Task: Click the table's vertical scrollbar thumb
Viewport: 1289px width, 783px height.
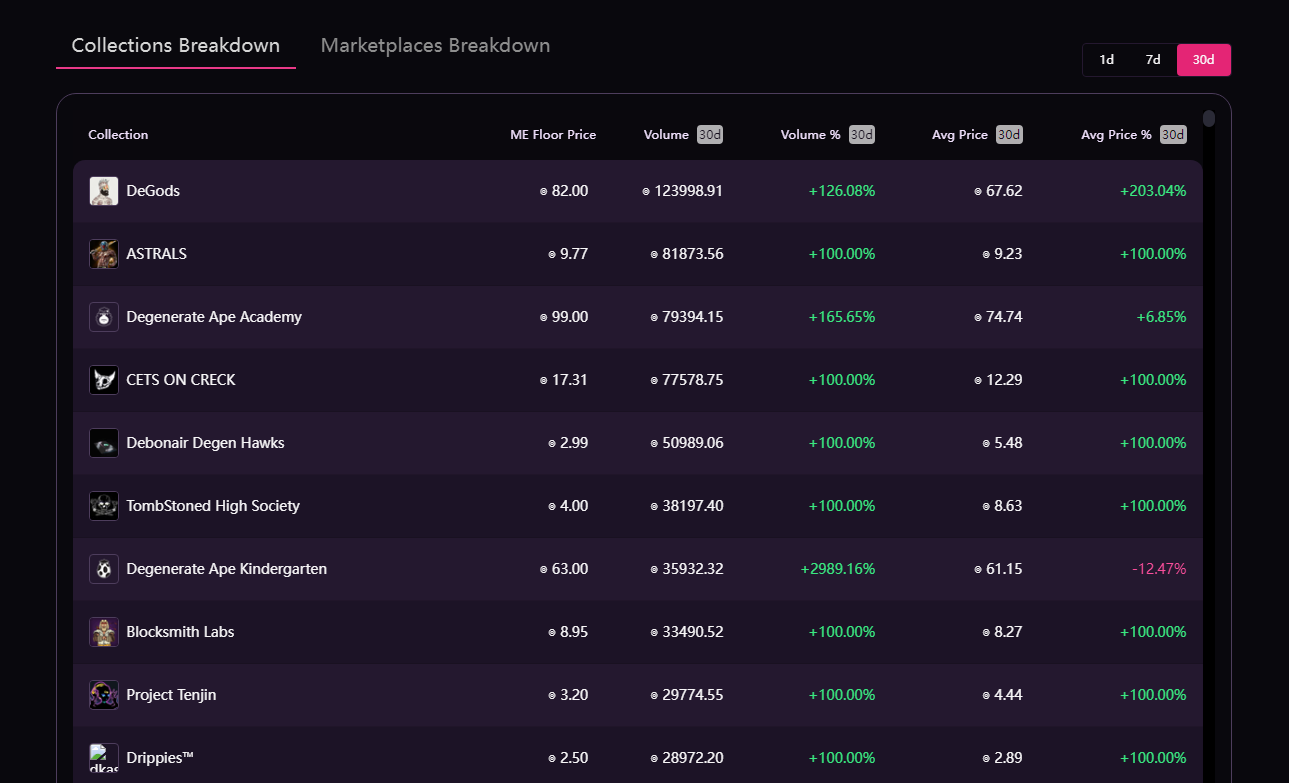Action: 1209,119
